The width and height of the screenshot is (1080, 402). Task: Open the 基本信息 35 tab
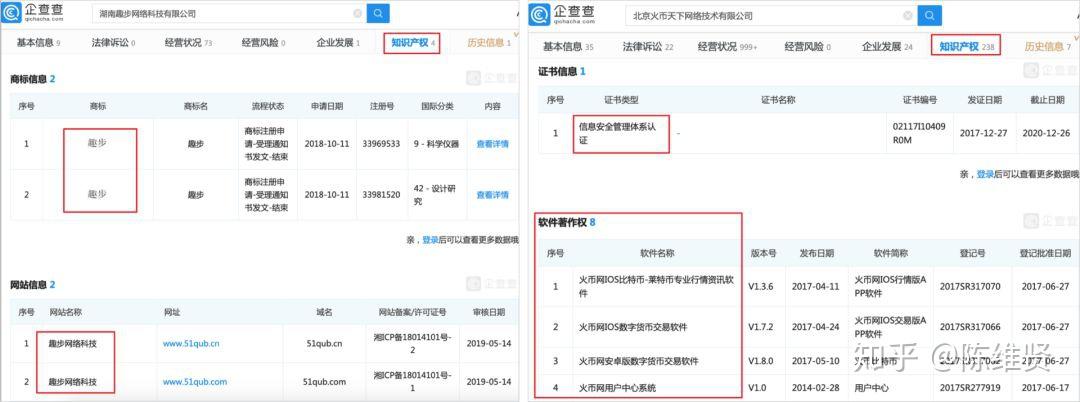point(568,47)
